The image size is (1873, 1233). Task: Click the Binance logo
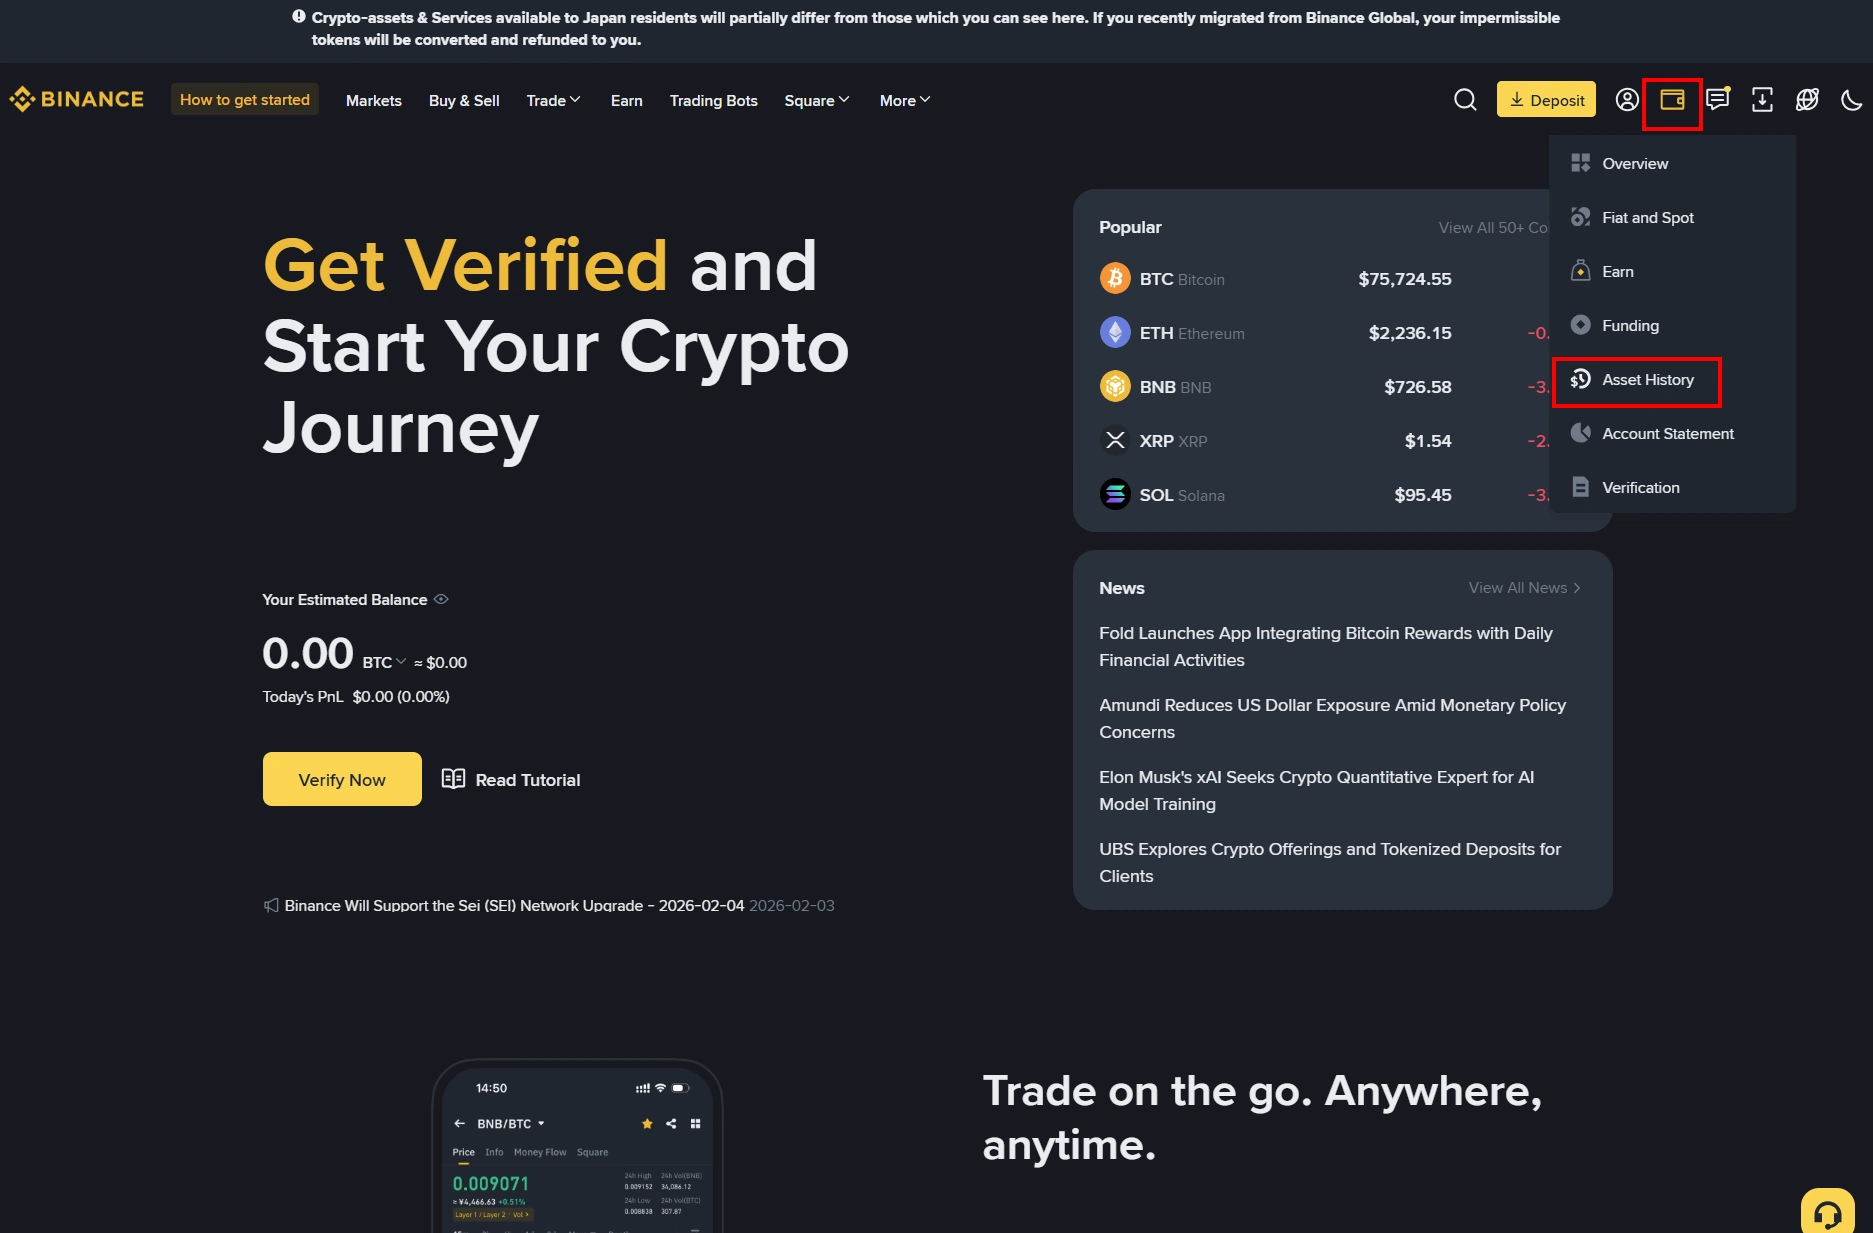click(77, 99)
